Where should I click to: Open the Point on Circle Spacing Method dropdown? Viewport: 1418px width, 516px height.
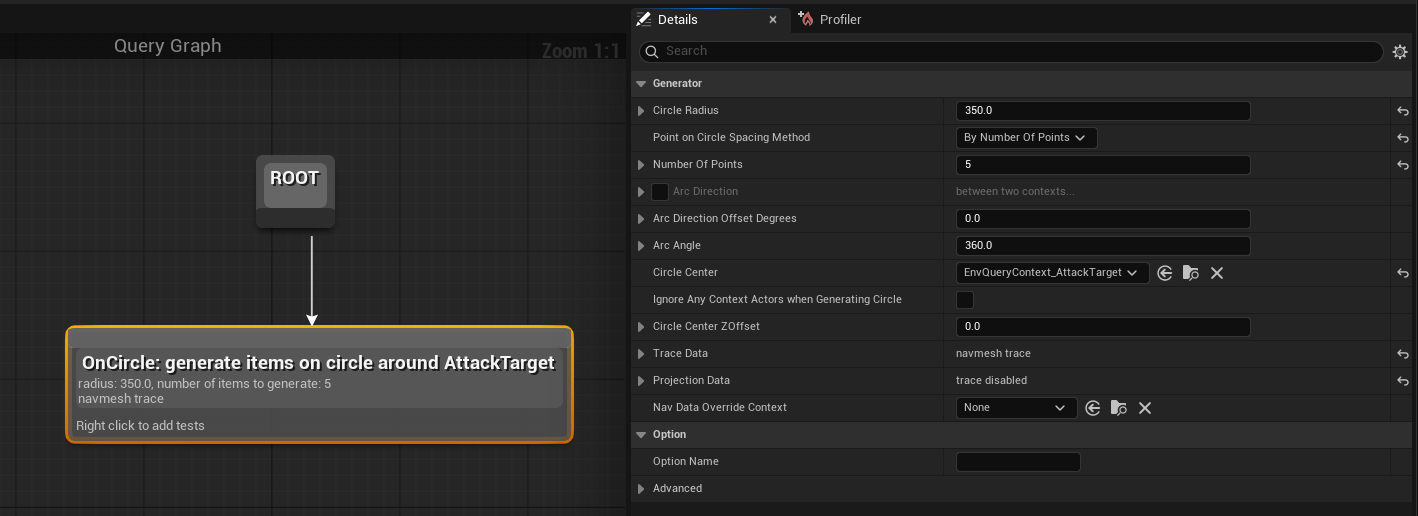pyautogui.click(x=1026, y=138)
